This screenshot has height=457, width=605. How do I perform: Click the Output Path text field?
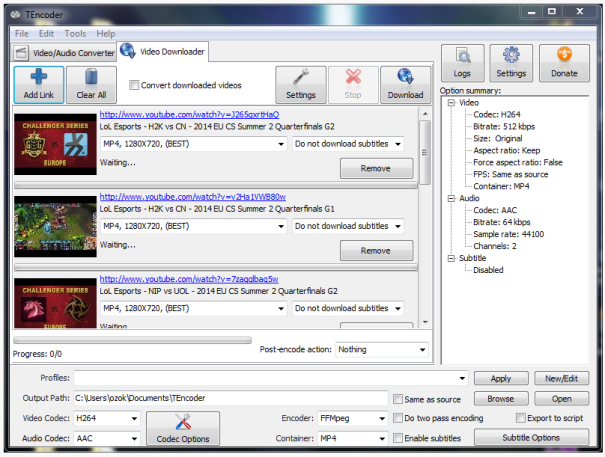(x=231, y=398)
